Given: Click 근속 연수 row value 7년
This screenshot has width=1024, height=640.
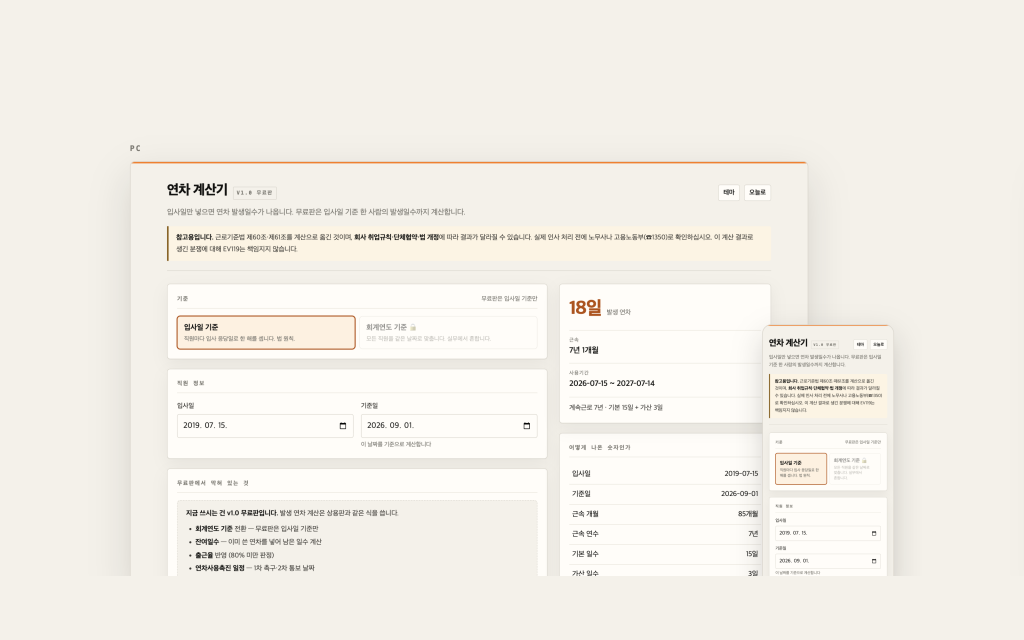Looking at the screenshot, I should click(754, 534).
